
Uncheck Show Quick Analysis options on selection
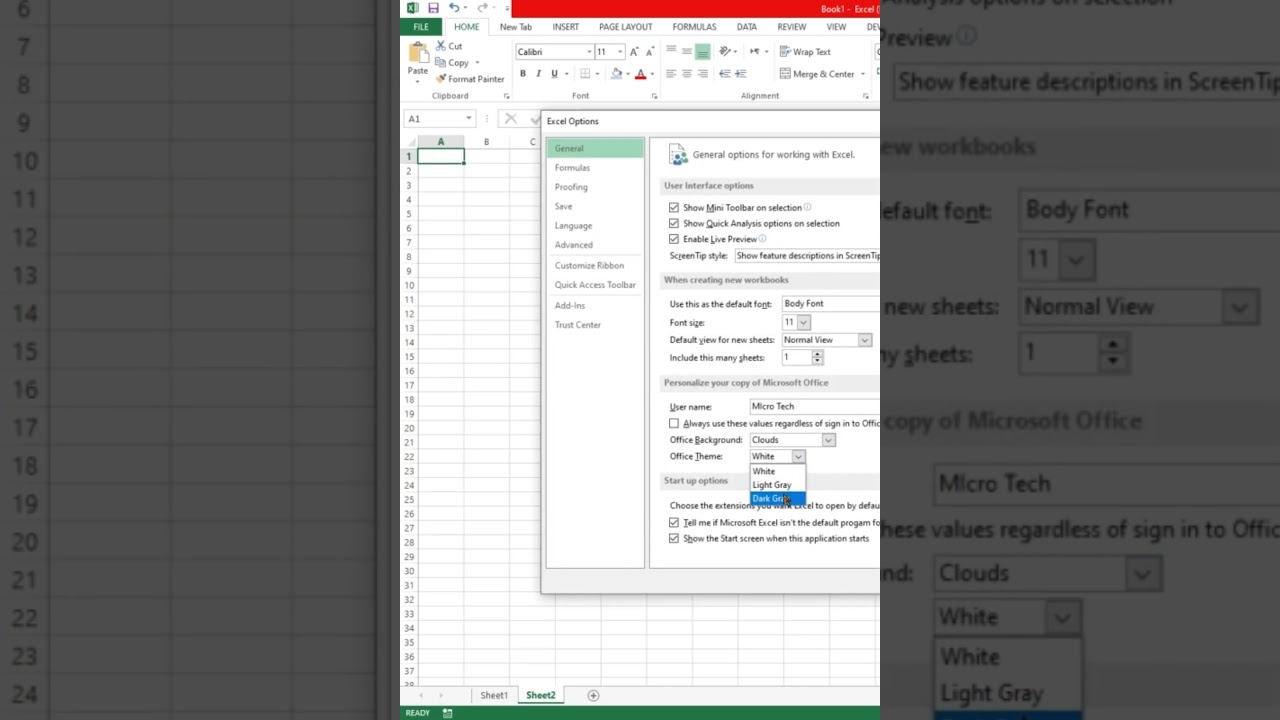(674, 223)
